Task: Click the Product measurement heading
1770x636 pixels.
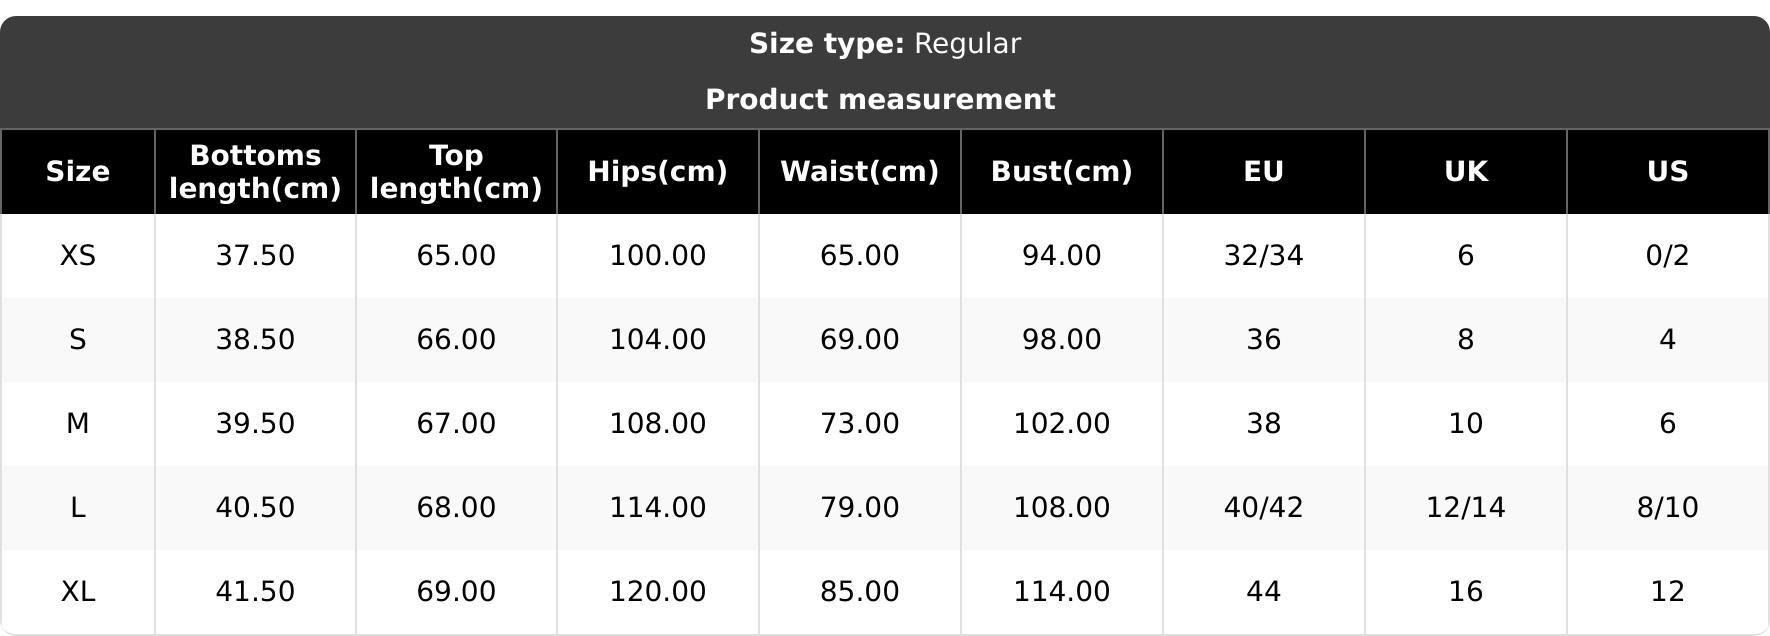Action: click(x=880, y=100)
